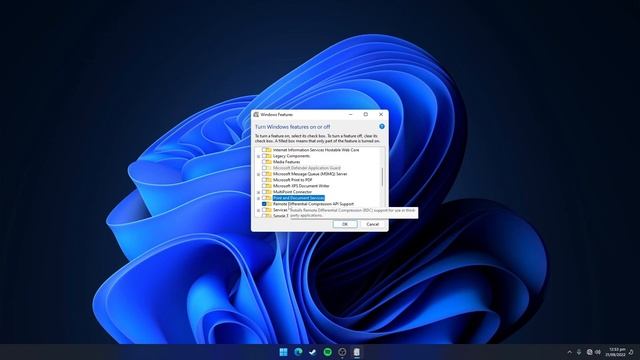This screenshot has width=640, height=360.
Task: Open the Start menu
Action: (x=283, y=352)
